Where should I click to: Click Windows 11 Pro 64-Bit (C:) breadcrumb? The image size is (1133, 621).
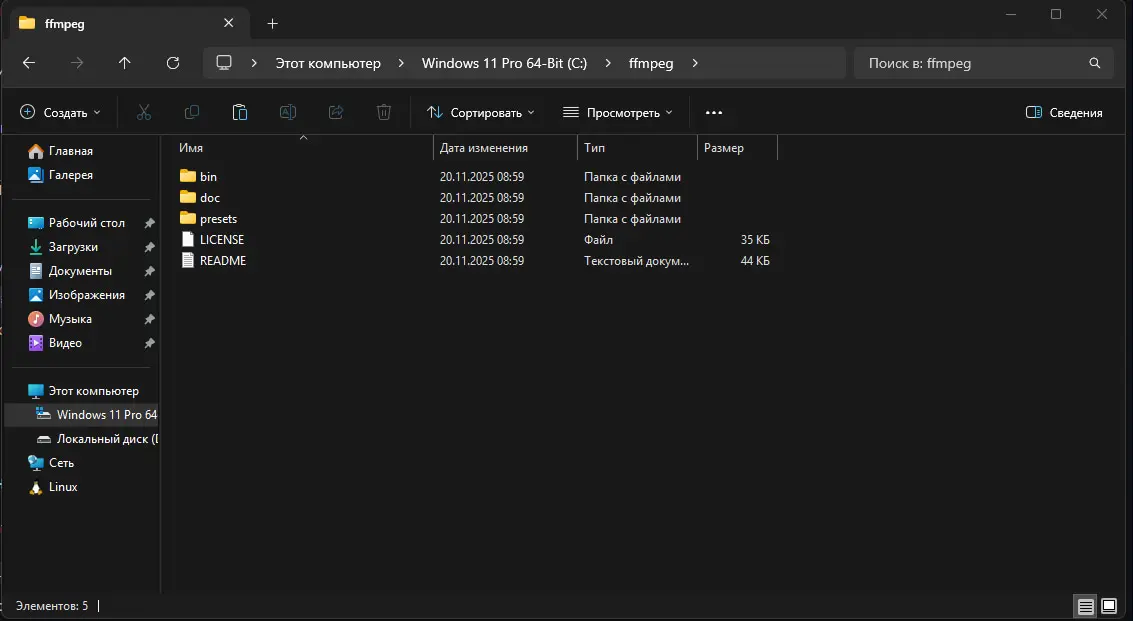click(x=504, y=64)
